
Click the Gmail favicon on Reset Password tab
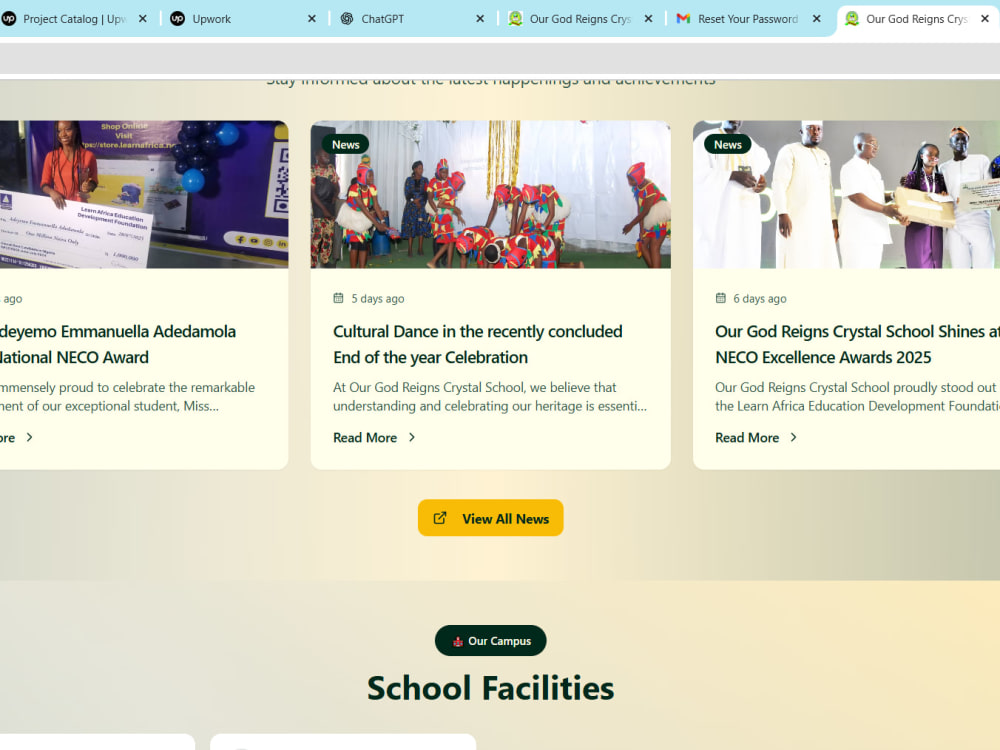(684, 19)
